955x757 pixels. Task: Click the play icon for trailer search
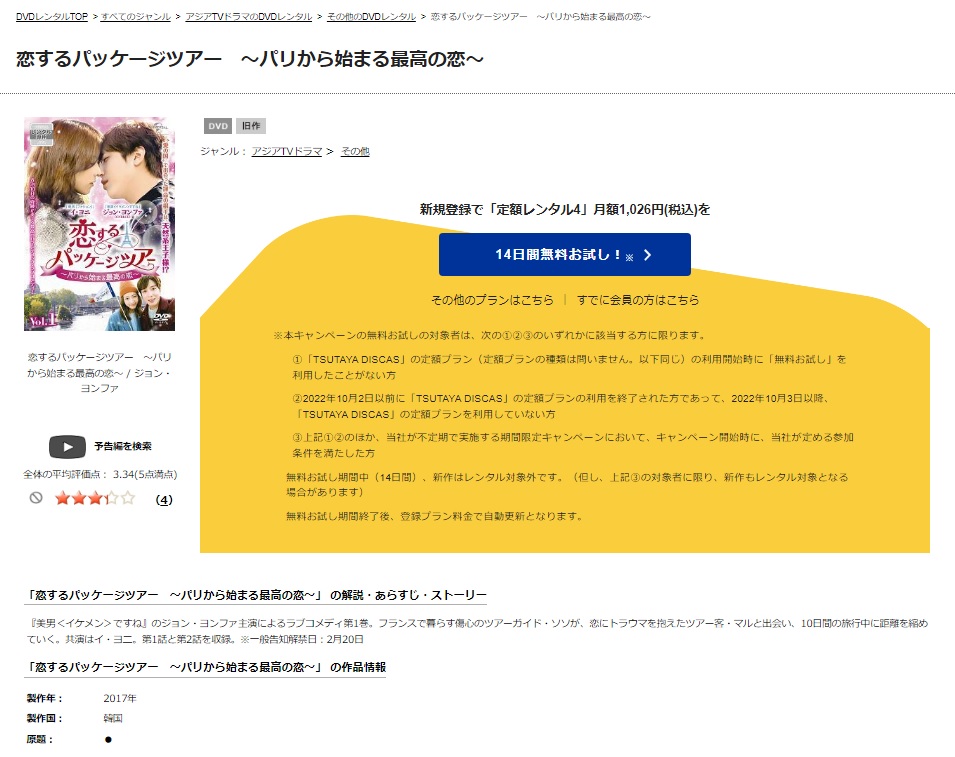click(67, 446)
